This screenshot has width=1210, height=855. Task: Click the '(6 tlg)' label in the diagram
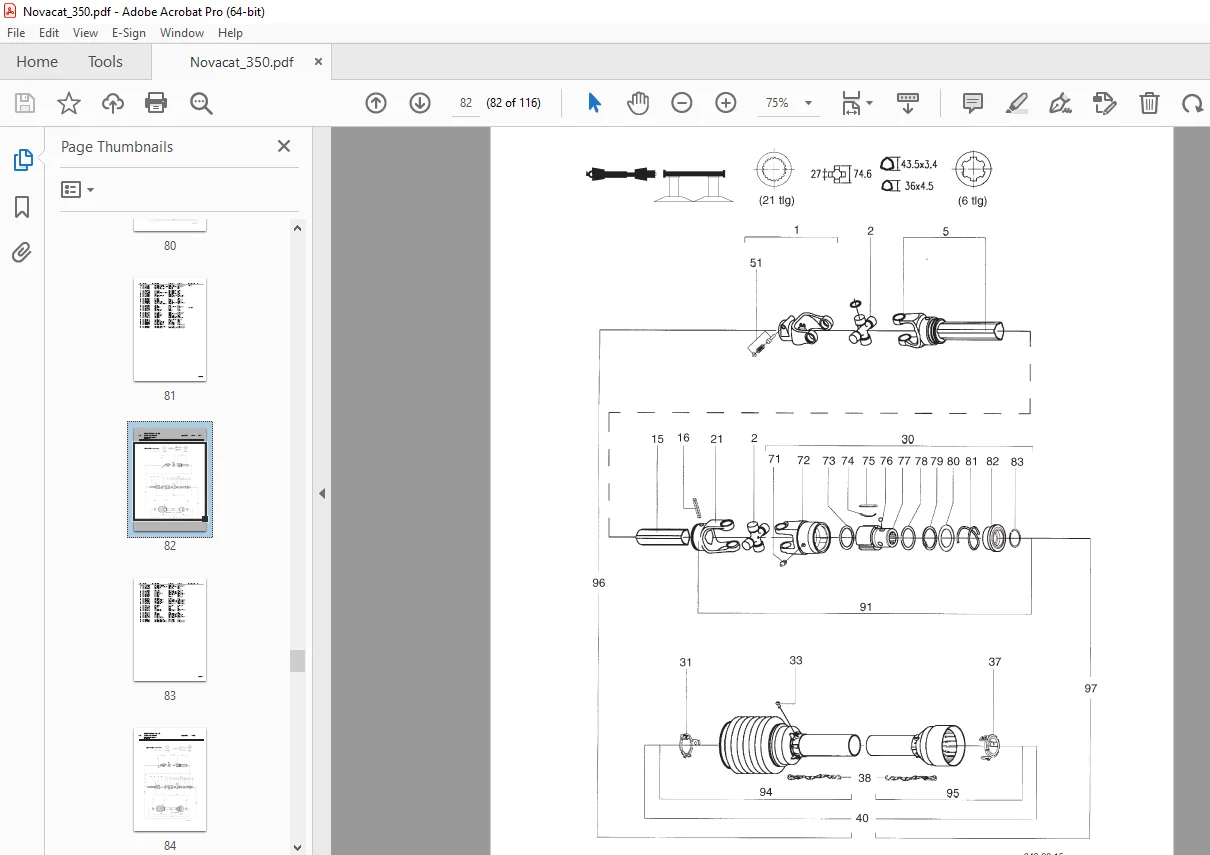pyautogui.click(x=972, y=200)
